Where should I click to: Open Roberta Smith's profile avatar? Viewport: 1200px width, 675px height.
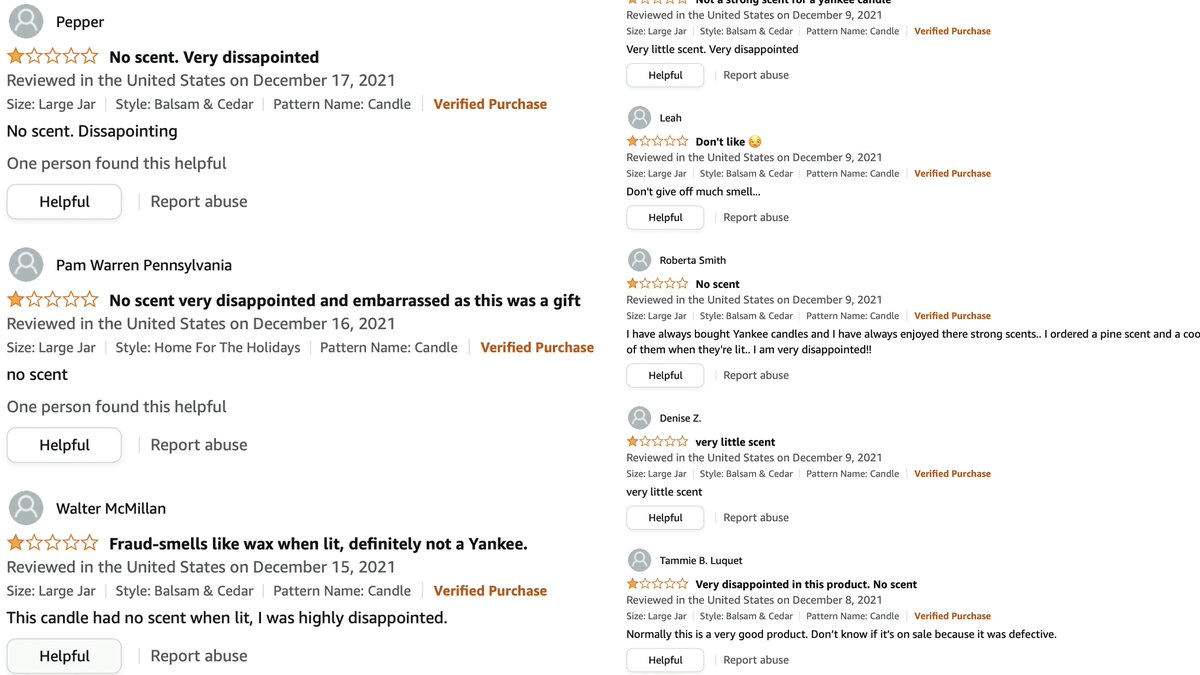click(640, 260)
